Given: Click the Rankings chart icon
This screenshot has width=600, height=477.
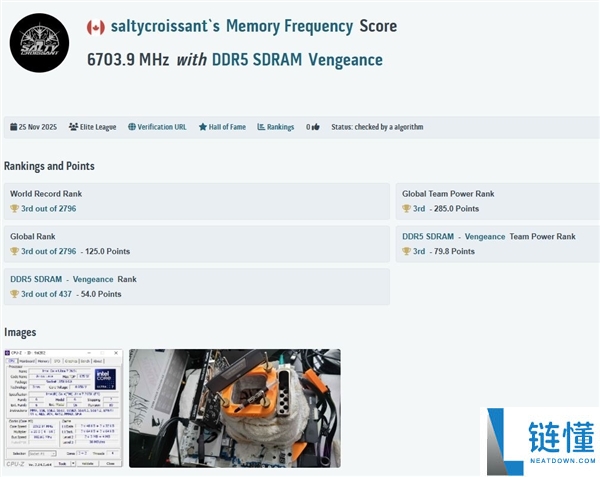Looking at the screenshot, I should (x=261, y=127).
